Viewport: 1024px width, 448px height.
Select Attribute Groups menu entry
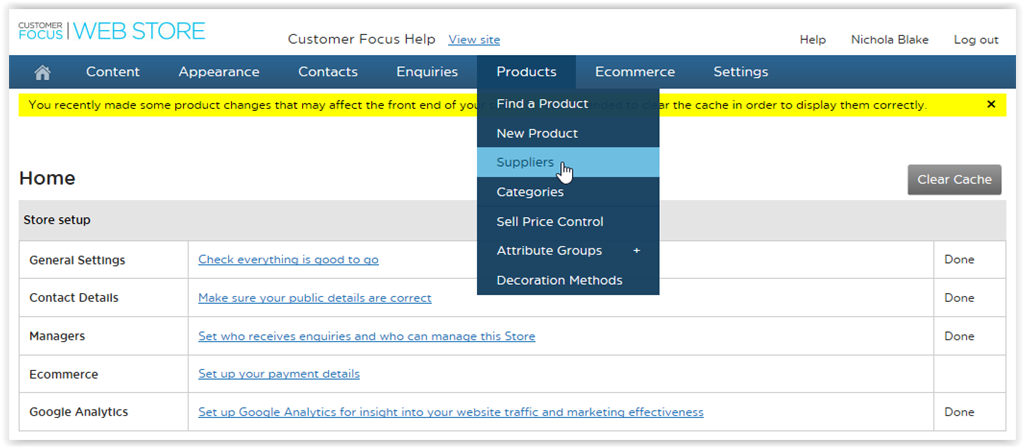point(568,251)
